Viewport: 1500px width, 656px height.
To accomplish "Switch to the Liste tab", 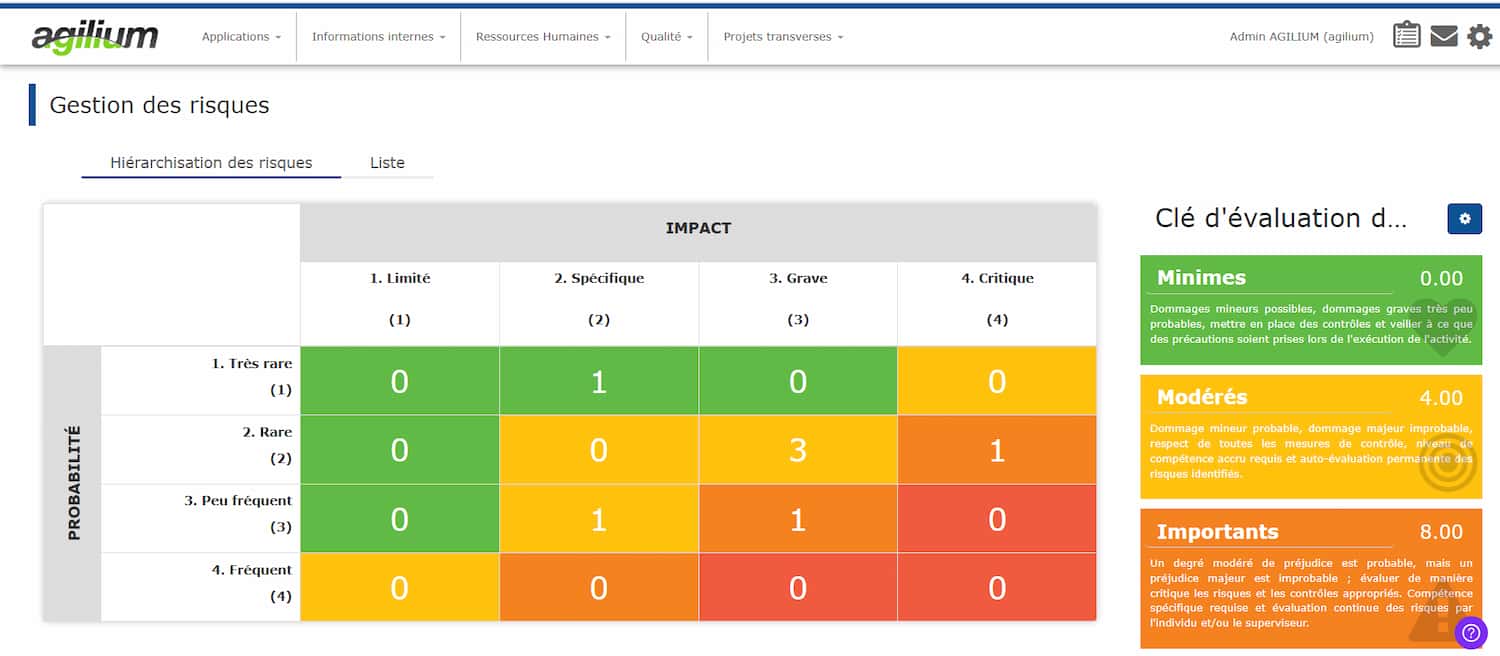I will coord(387,163).
